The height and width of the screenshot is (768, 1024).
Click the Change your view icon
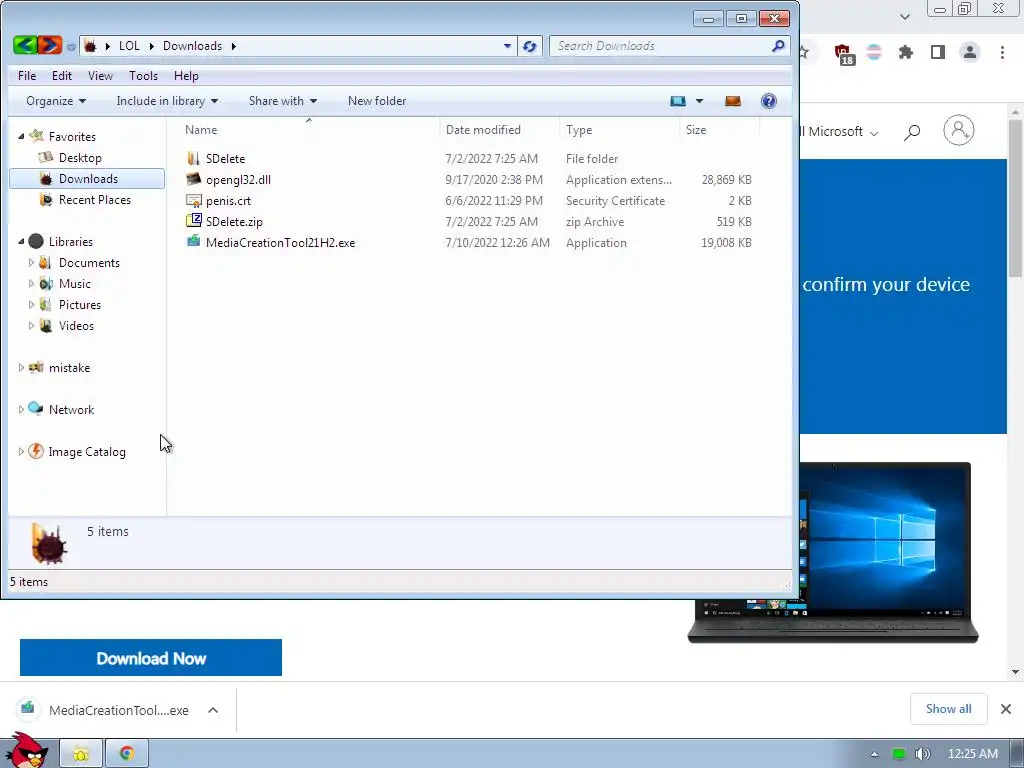pyautogui.click(x=678, y=101)
